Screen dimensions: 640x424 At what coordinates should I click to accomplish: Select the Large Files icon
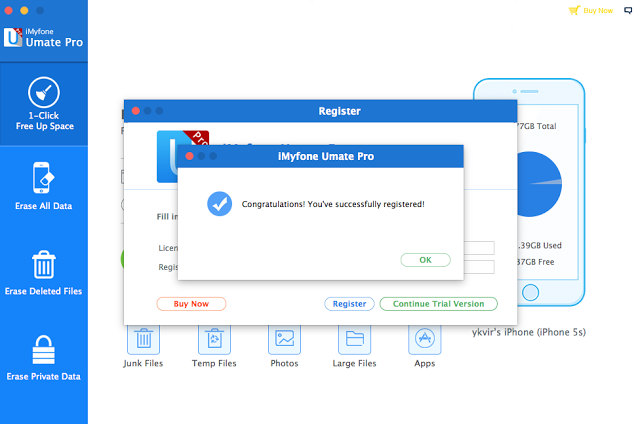(354, 339)
